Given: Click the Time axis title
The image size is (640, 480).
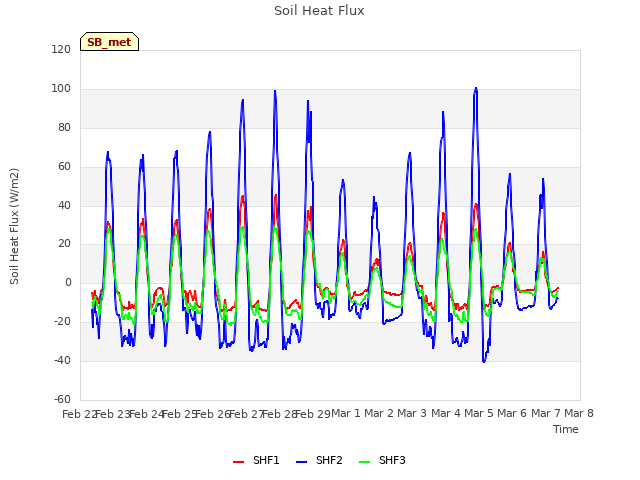Looking at the screenshot, I should tap(565, 429).
